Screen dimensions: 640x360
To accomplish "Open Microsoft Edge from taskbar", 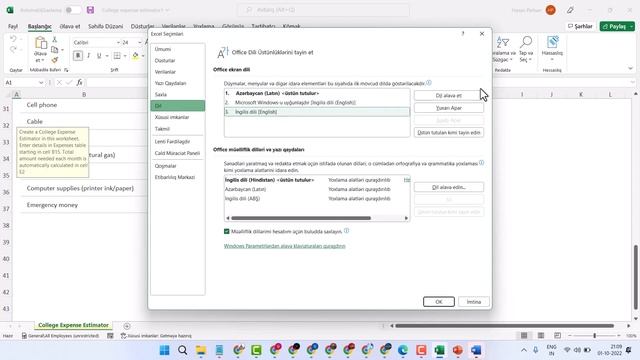I will point(403,350).
